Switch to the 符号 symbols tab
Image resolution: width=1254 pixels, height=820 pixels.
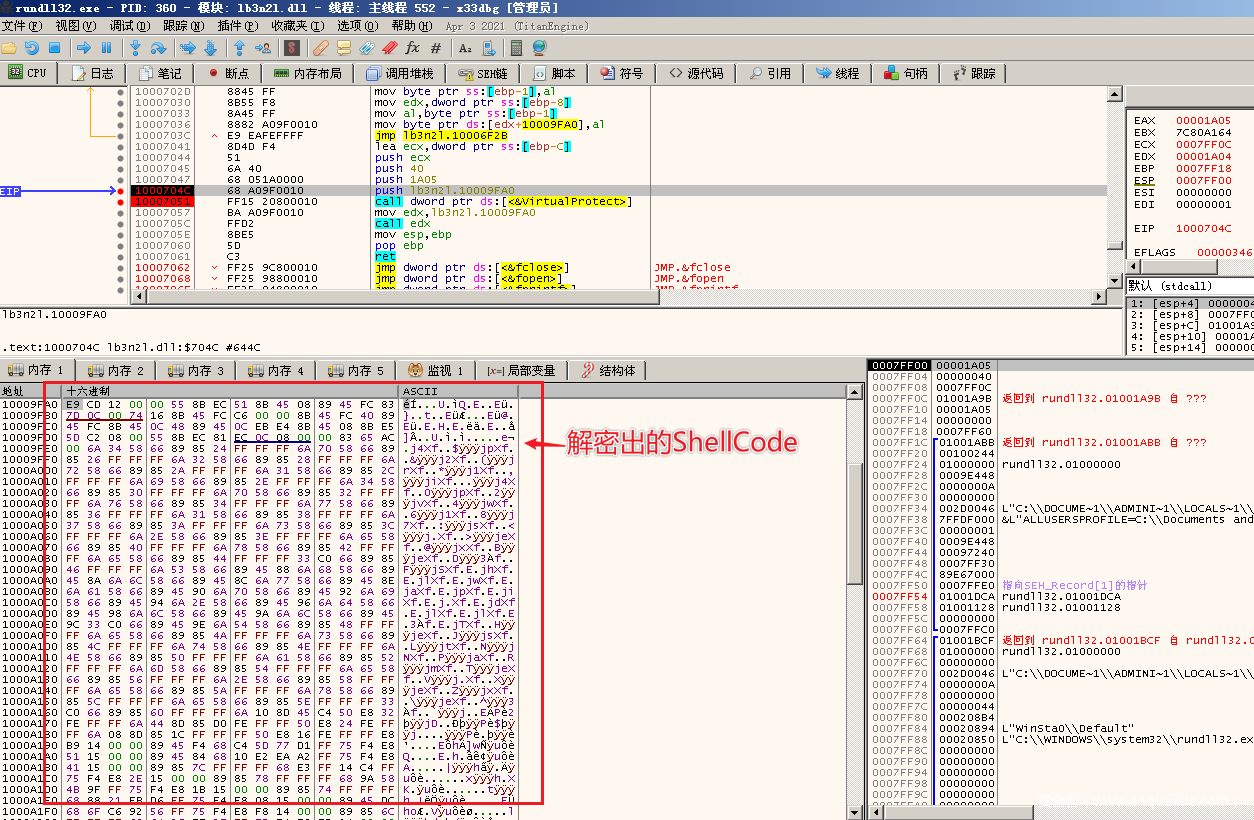(x=621, y=73)
